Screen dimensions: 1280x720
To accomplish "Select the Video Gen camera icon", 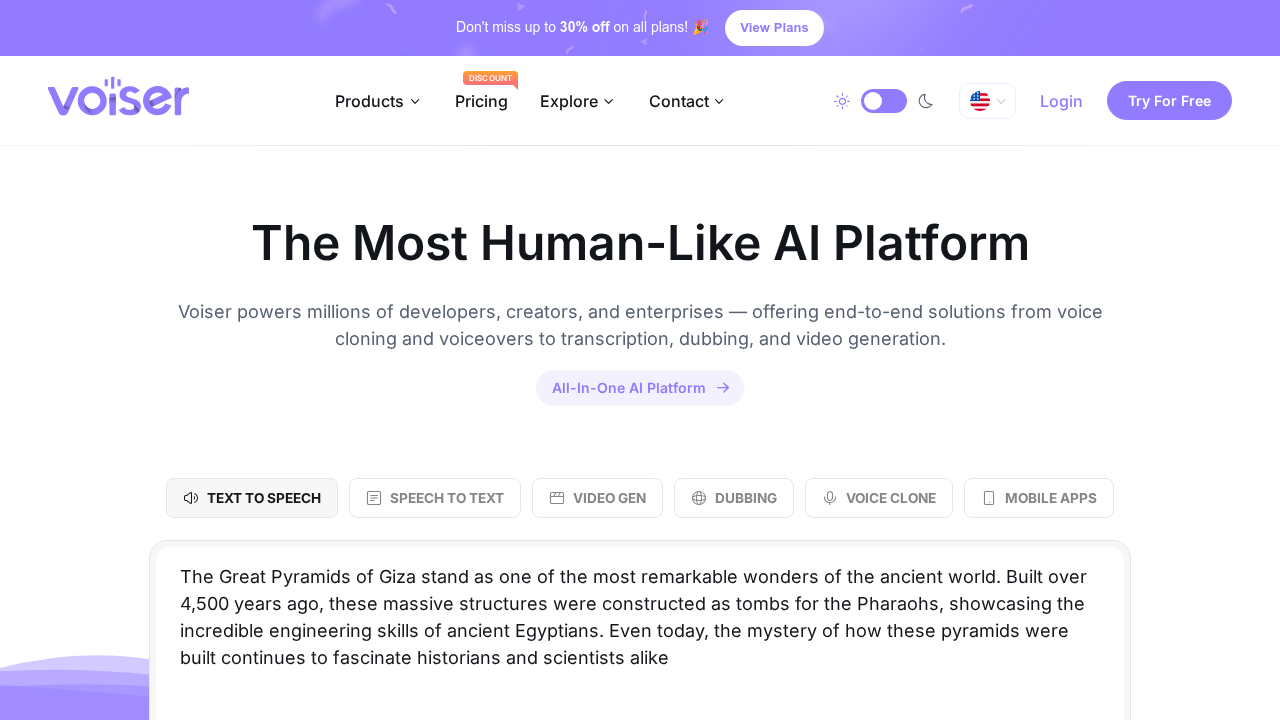I will (x=557, y=497).
